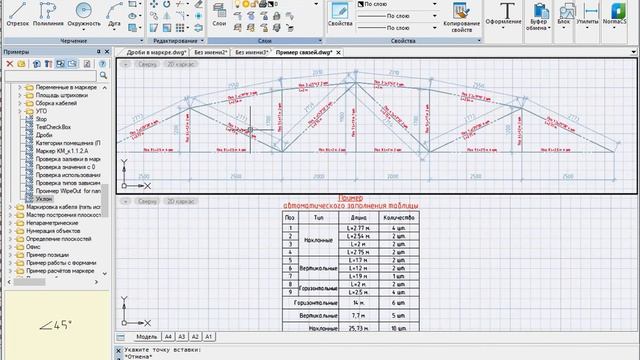This screenshot has width=640, height=360.
Task: Toggle the layer plot printer icon
Action: (x=262, y=4)
